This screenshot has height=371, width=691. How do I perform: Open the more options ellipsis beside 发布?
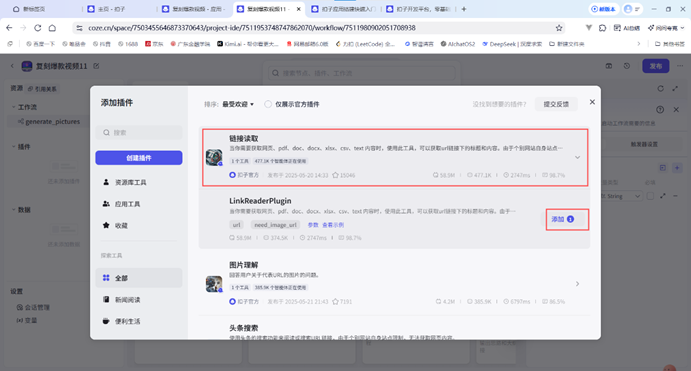coord(680,66)
